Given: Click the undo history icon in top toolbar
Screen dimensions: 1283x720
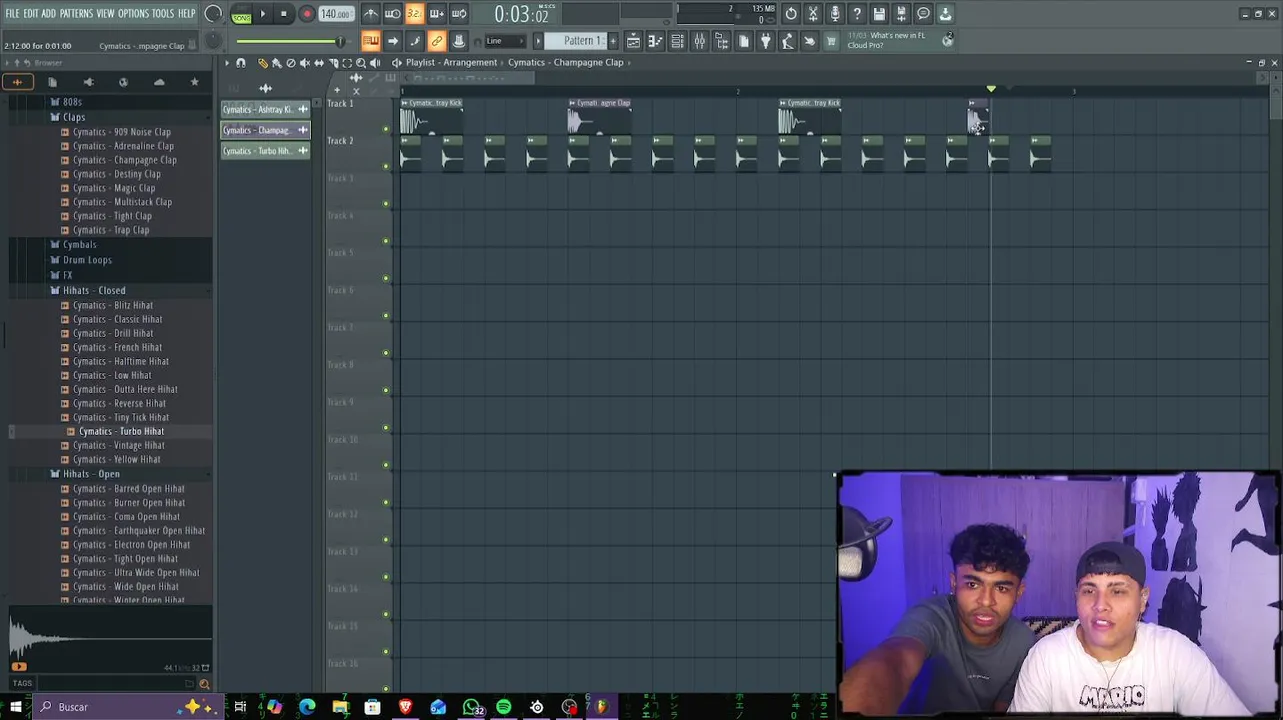Looking at the screenshot, I should (791, 14).
